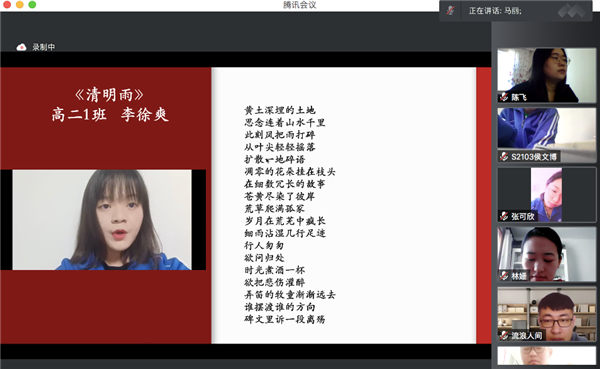Screen dimensions: 600x369
Task: Select S2103侯文博's video thumbnail
Action: pos(546,135)
